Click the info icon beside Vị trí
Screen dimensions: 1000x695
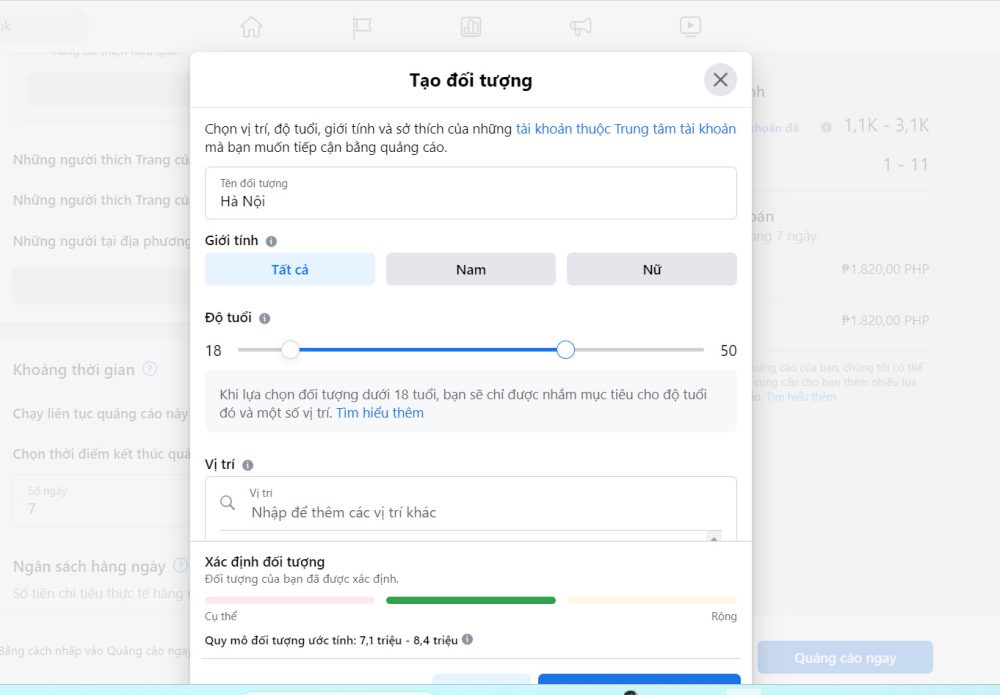pyautogui.click(x=248, y=465)
